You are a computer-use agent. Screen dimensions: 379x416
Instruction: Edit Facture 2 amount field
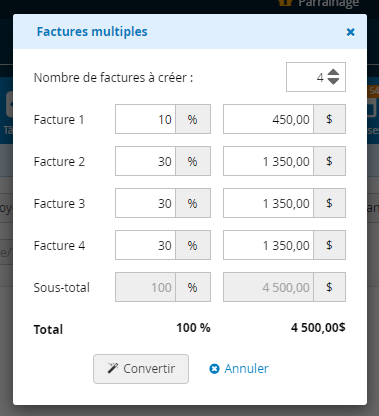[x=268, y=161]
